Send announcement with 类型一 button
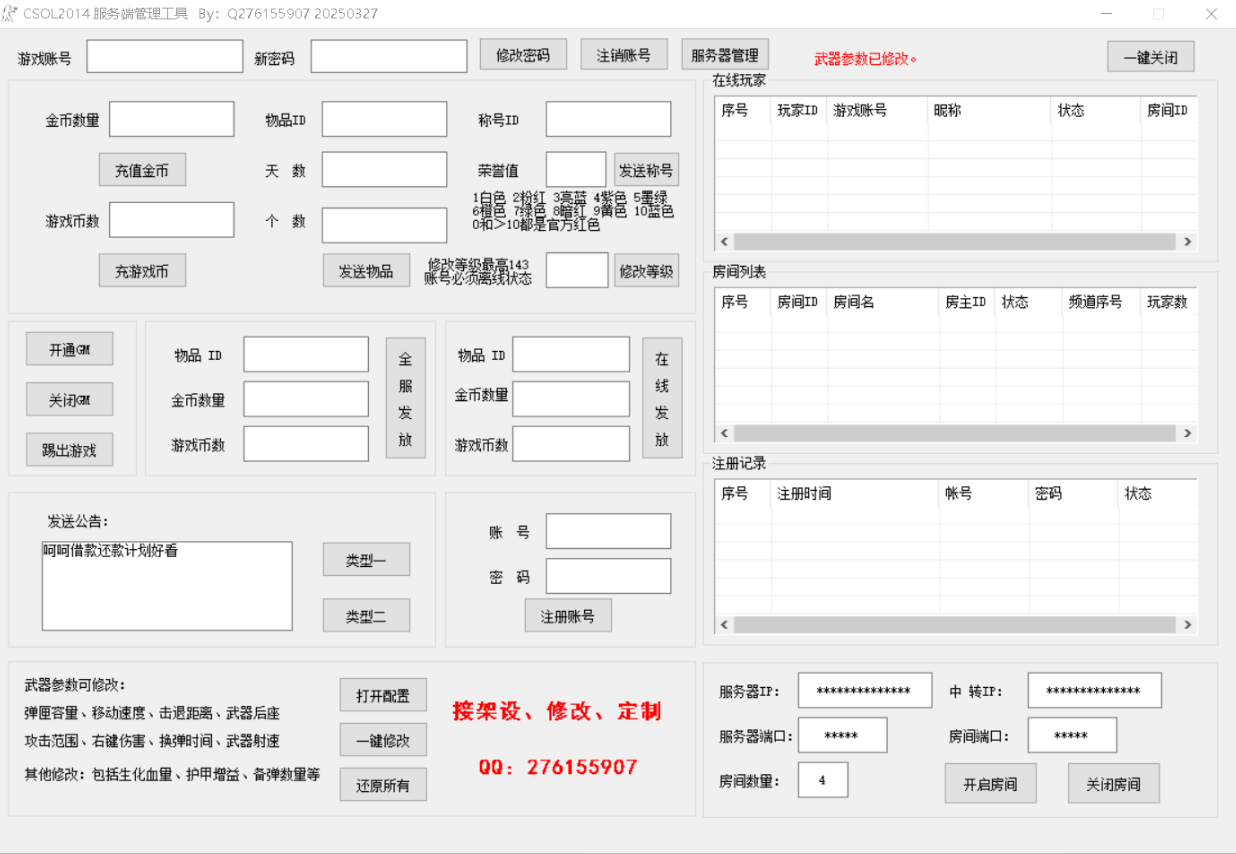The height and width of the screenshot is (854, 1236). [366, 560]
